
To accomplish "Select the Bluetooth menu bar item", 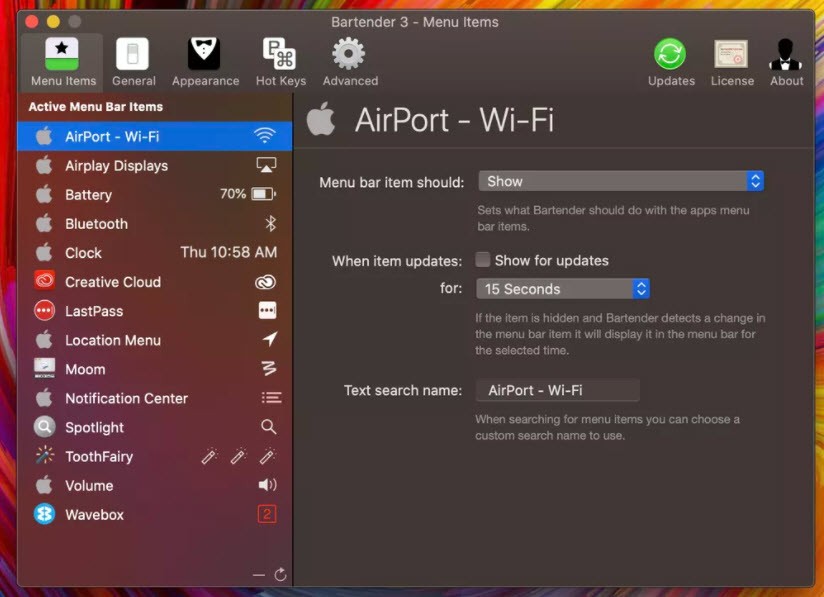I will coord(154,224).
